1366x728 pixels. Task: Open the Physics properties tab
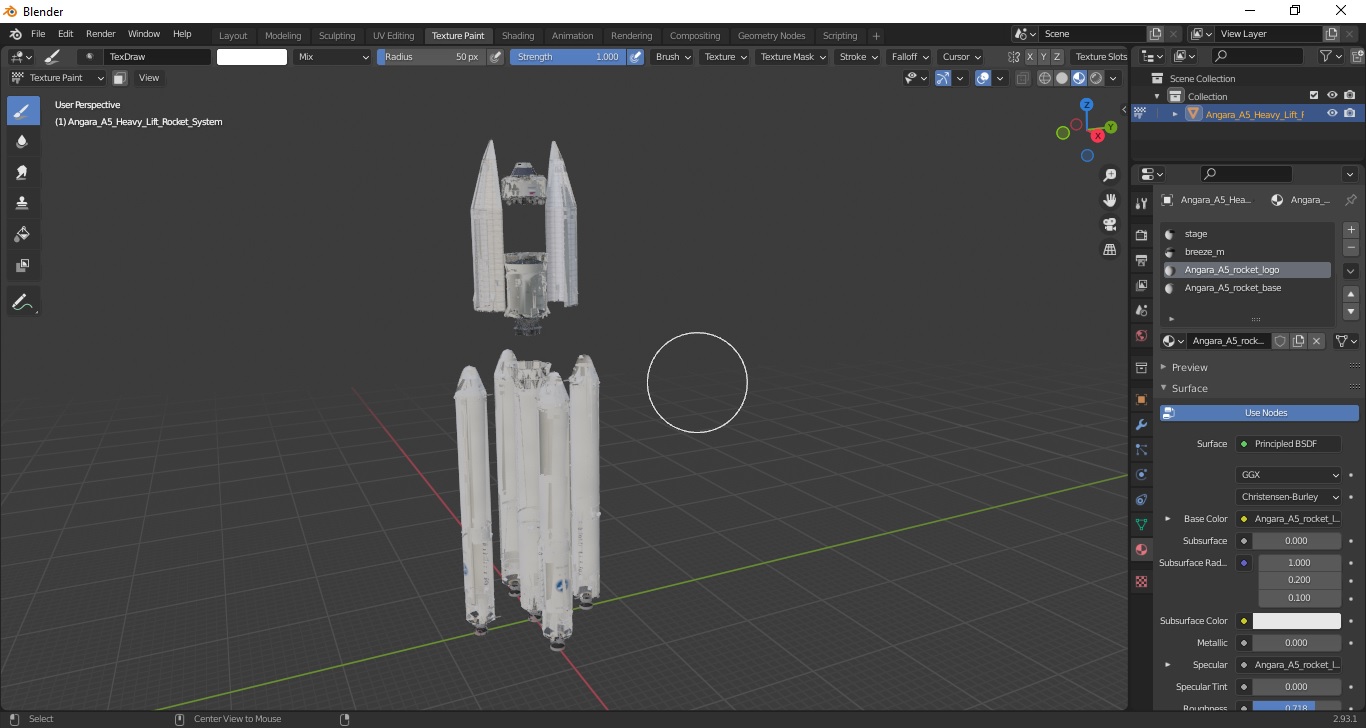[x=1141, y=474]
